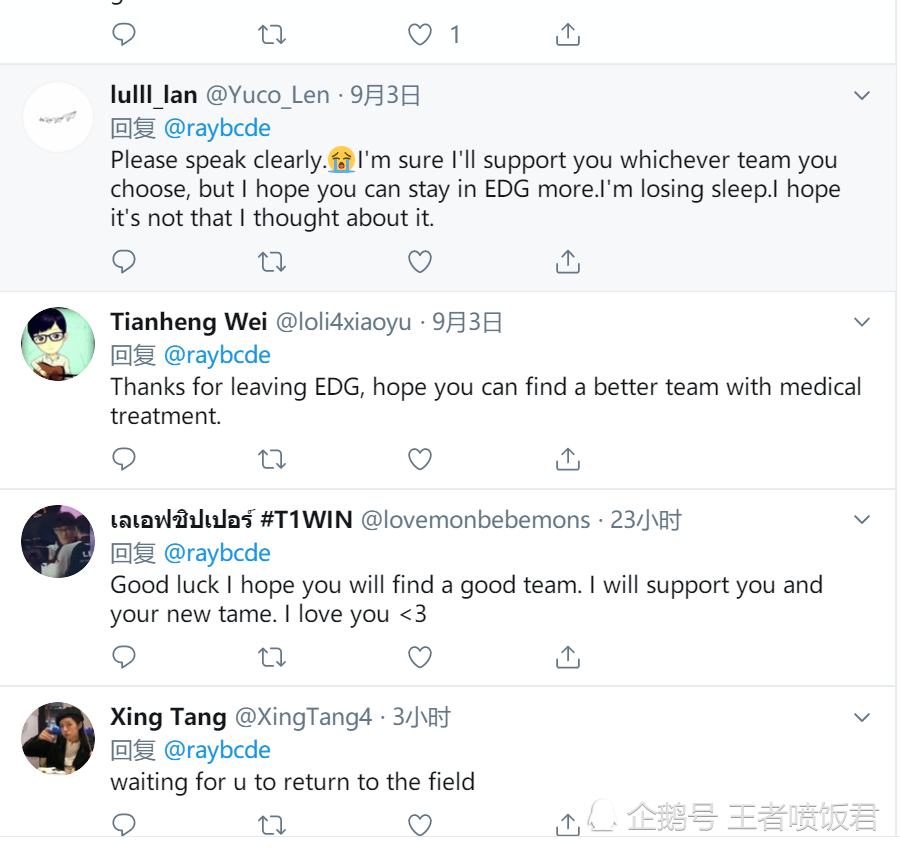Open the 9月3日 timestamp on lulll_lan's tweet
This screenshot has height=849, width=900.
coord(385,96)
